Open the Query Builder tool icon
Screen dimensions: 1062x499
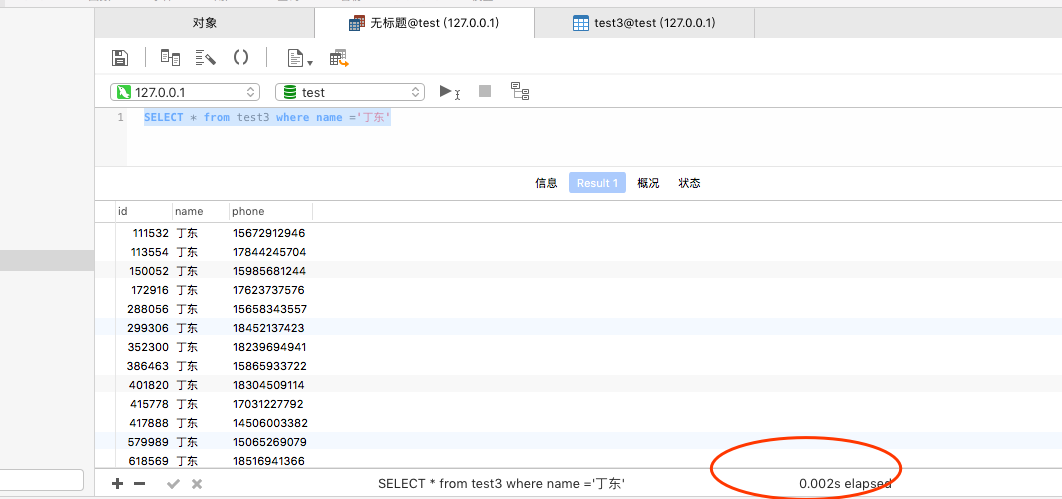[x=170, y=58]
